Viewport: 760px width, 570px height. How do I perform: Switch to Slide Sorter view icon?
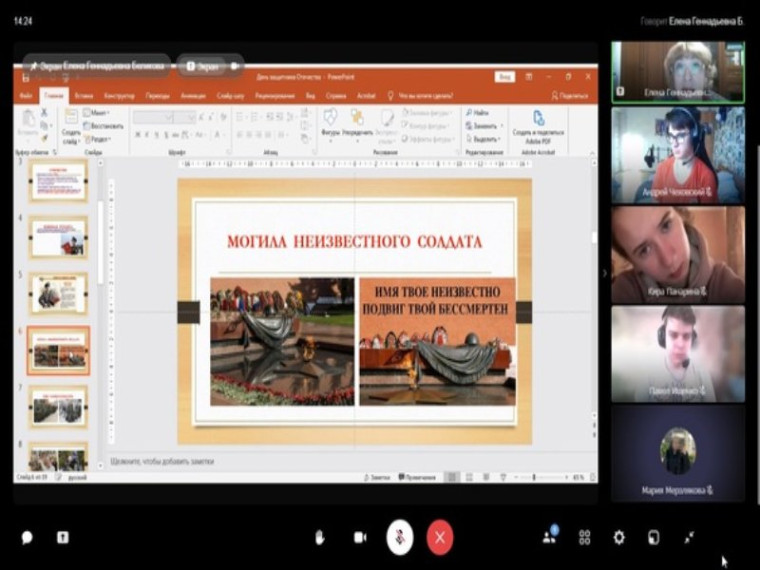click(469, 477)
